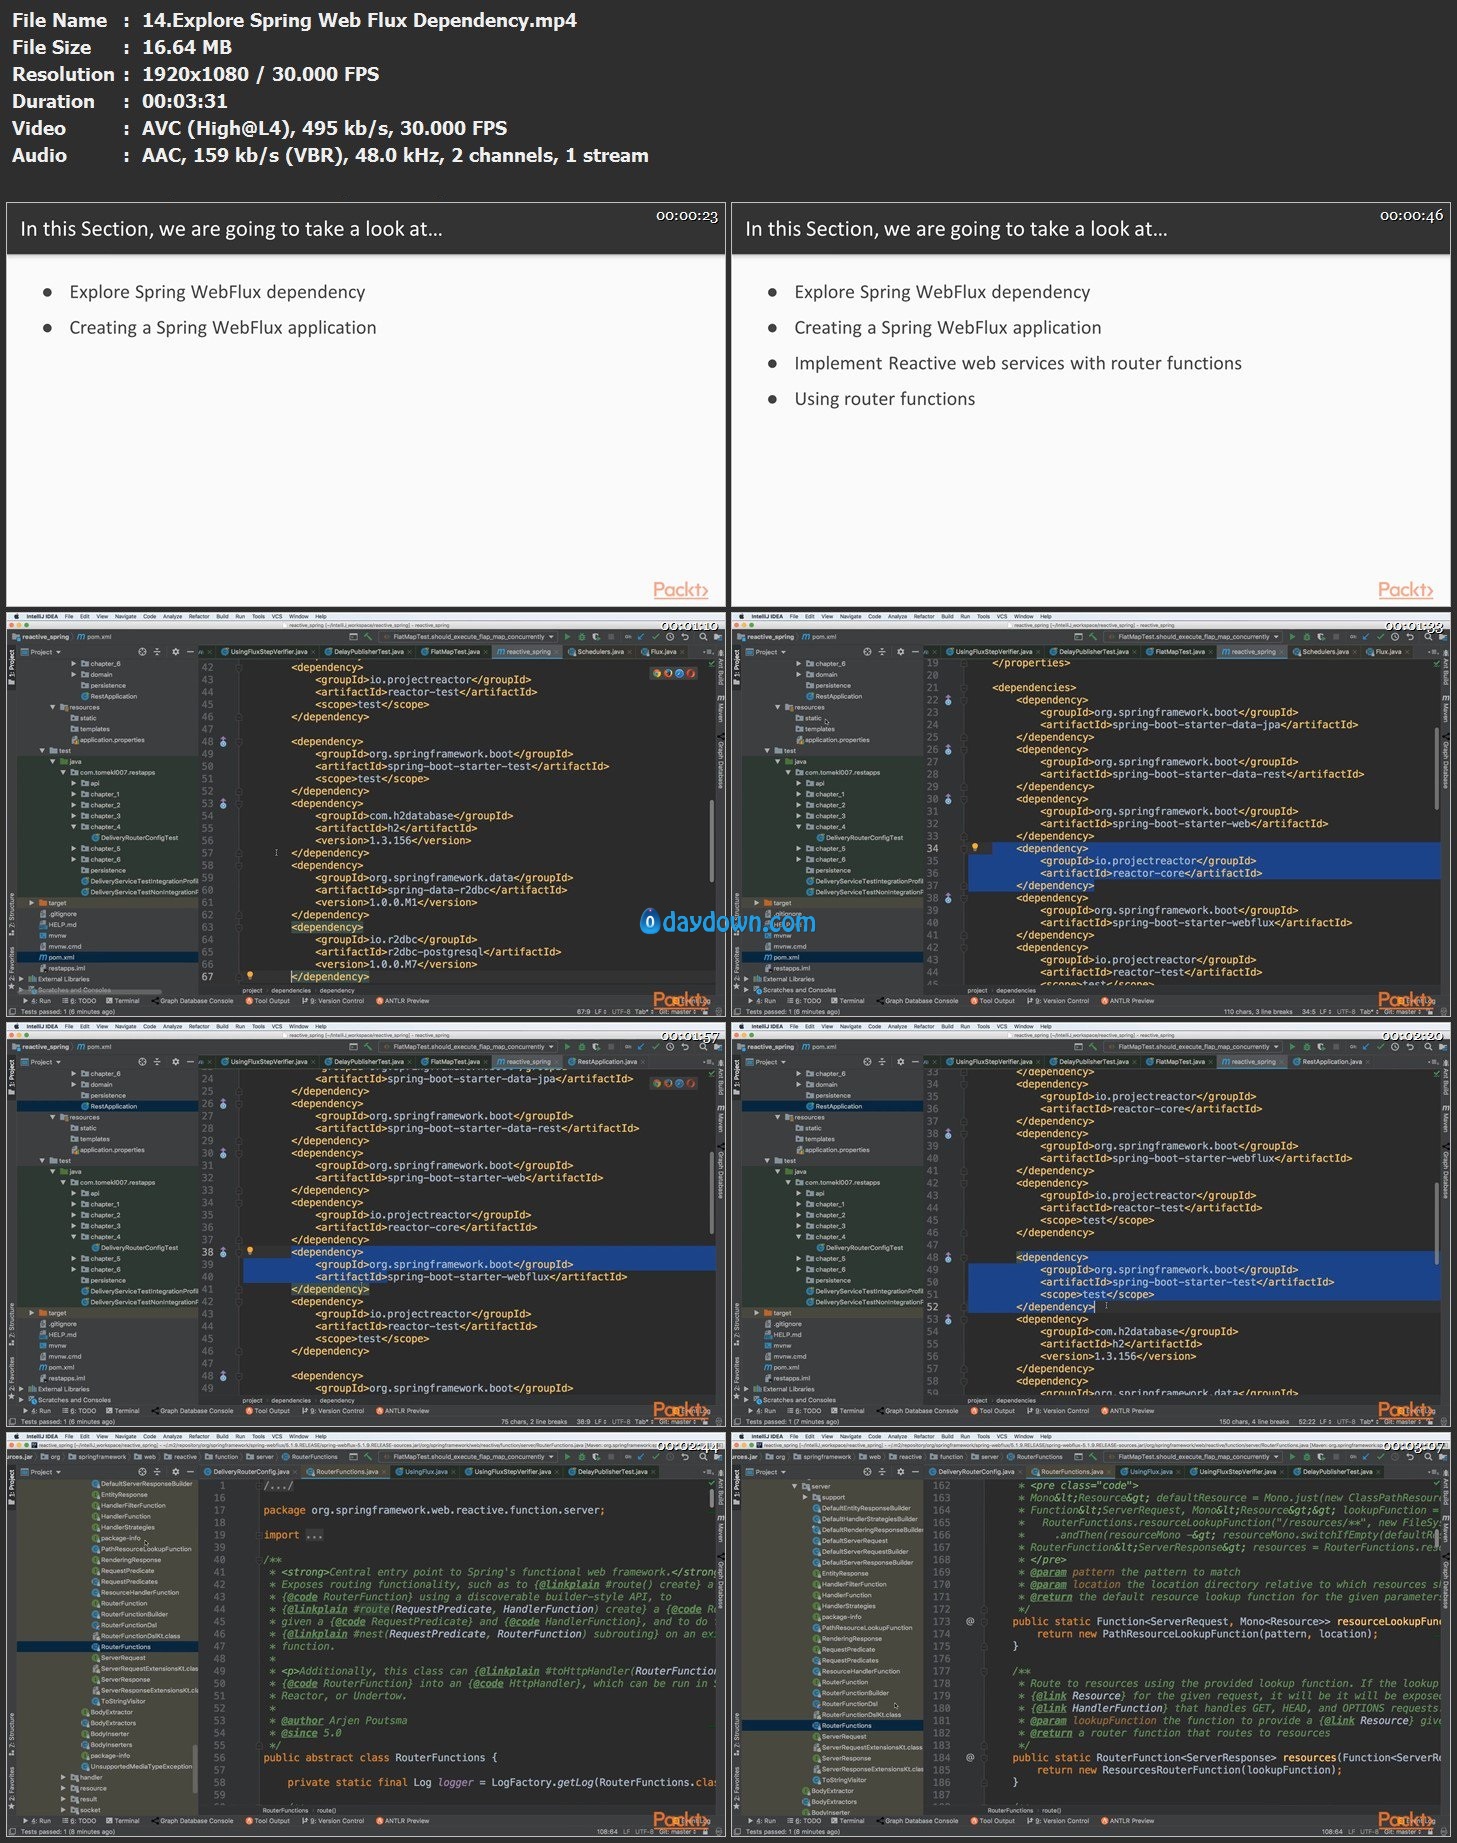This screenshot has width=1457, height=1843.
Task: Click the Opera browser icon in the 00:01:10 frame
Action: coord(690,673)
